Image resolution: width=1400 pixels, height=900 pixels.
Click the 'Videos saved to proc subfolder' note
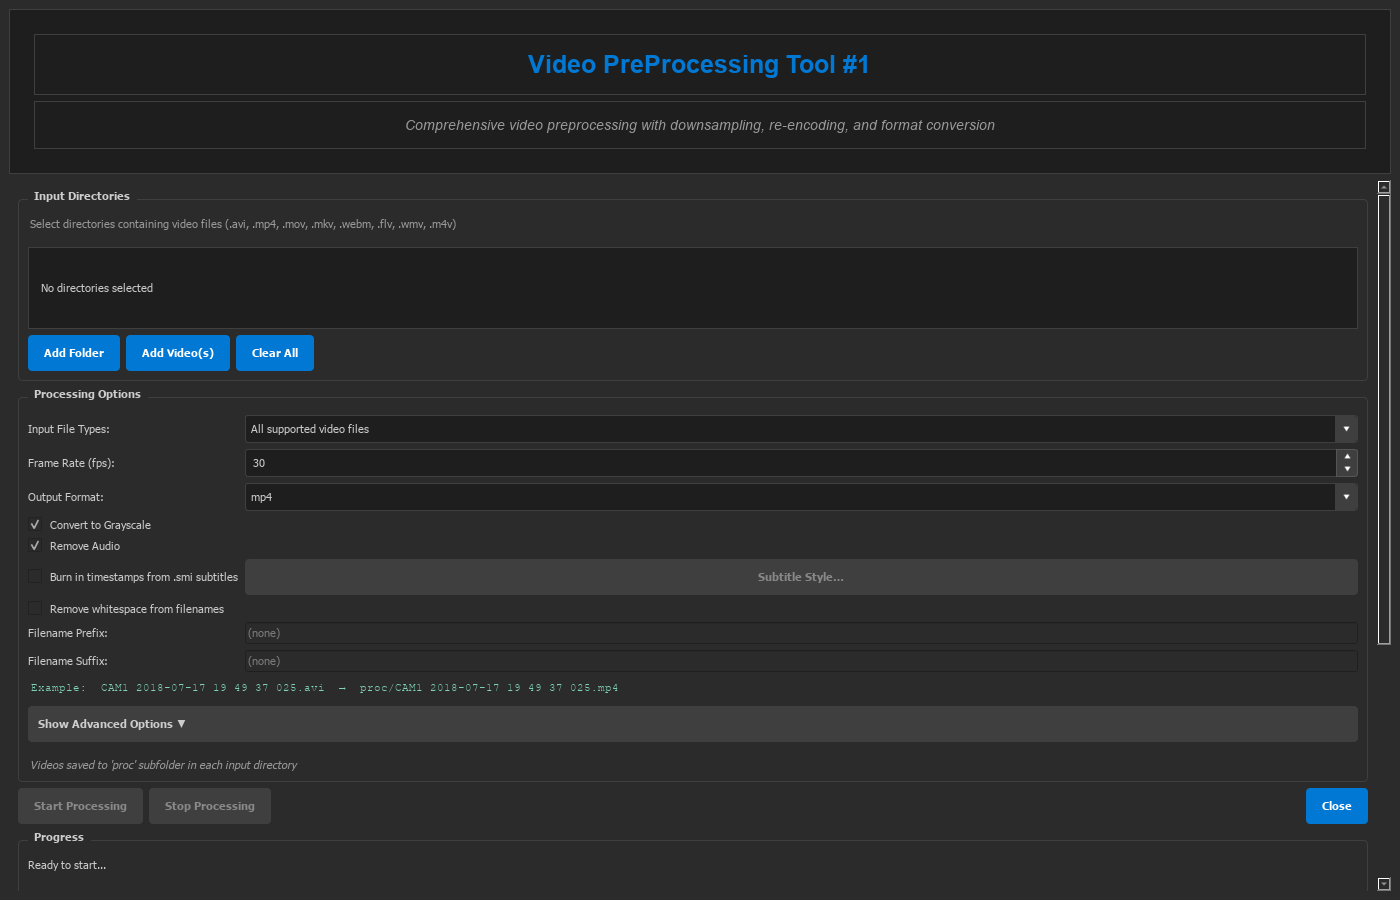pos(164,765)
